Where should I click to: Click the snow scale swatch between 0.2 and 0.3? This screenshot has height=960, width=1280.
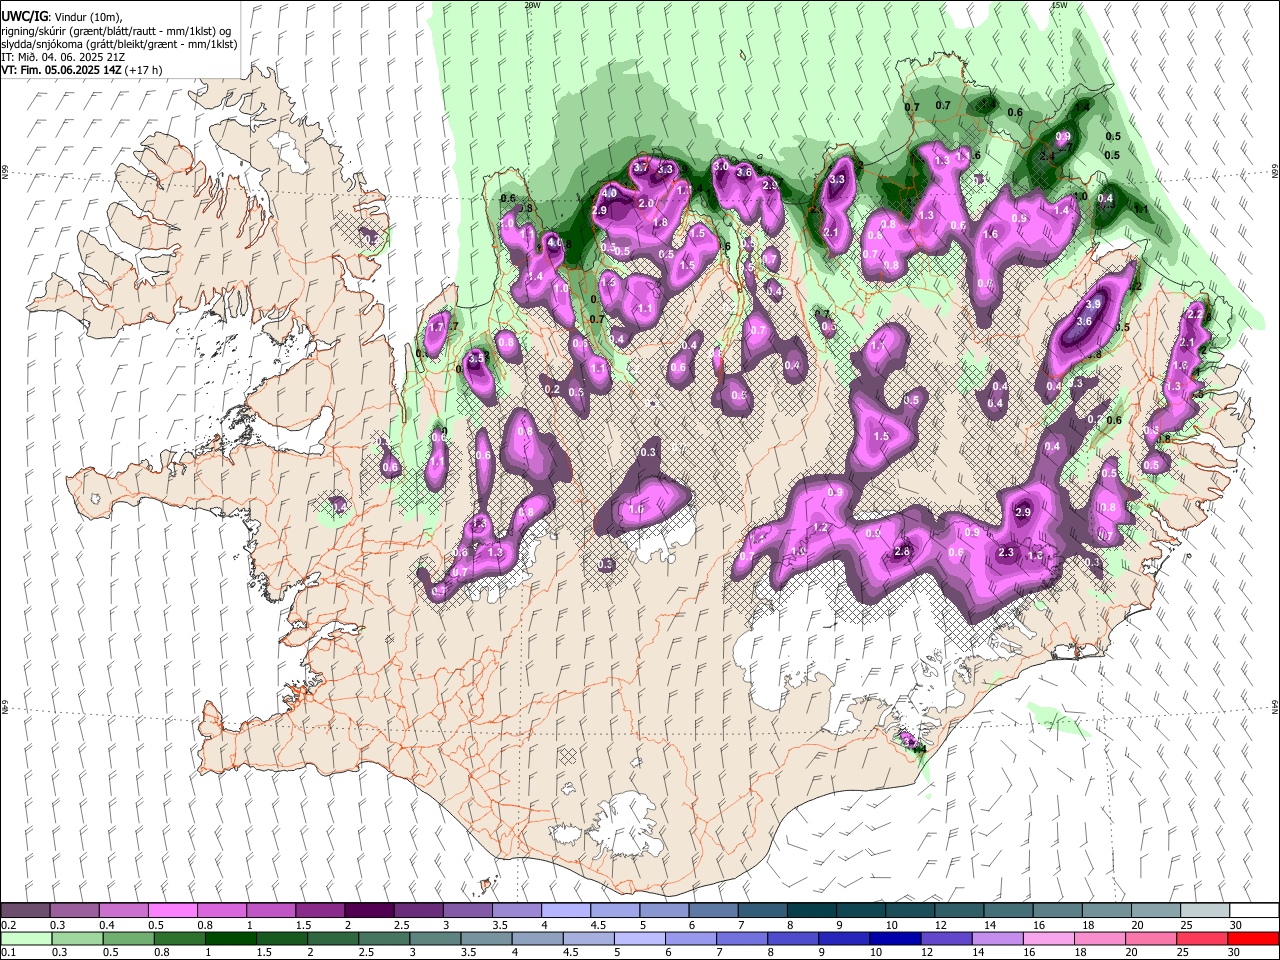25,911
